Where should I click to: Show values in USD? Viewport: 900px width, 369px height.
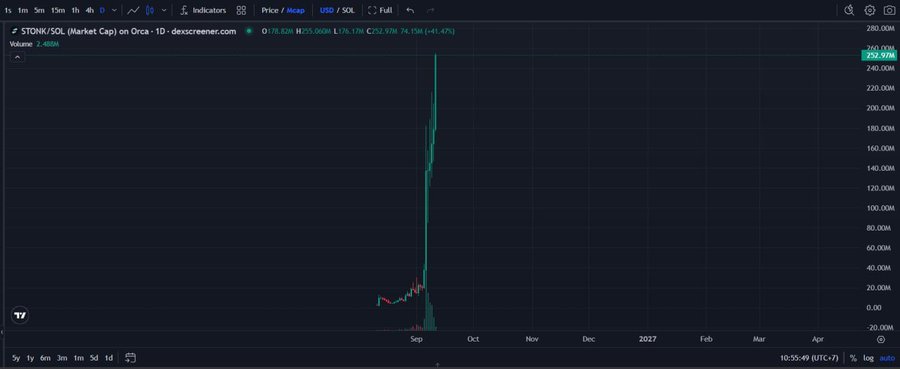point(327,10)
